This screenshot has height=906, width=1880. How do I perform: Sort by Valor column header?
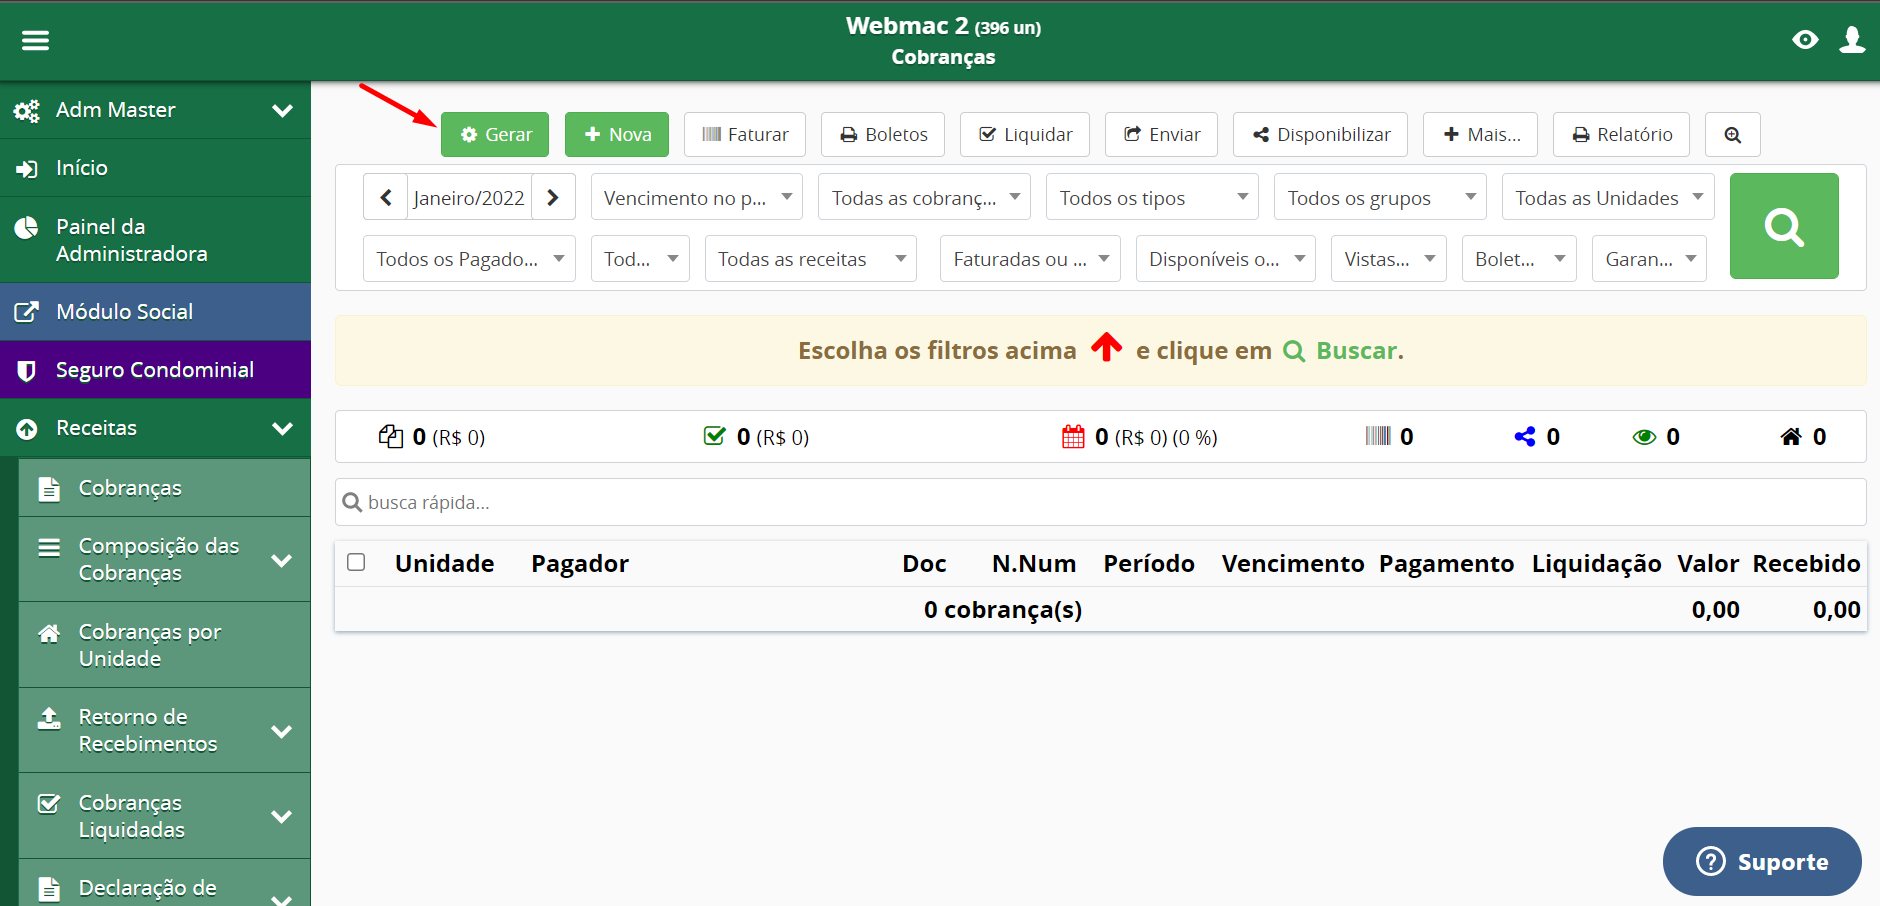pyautogui.click(x=1708, y=563)
